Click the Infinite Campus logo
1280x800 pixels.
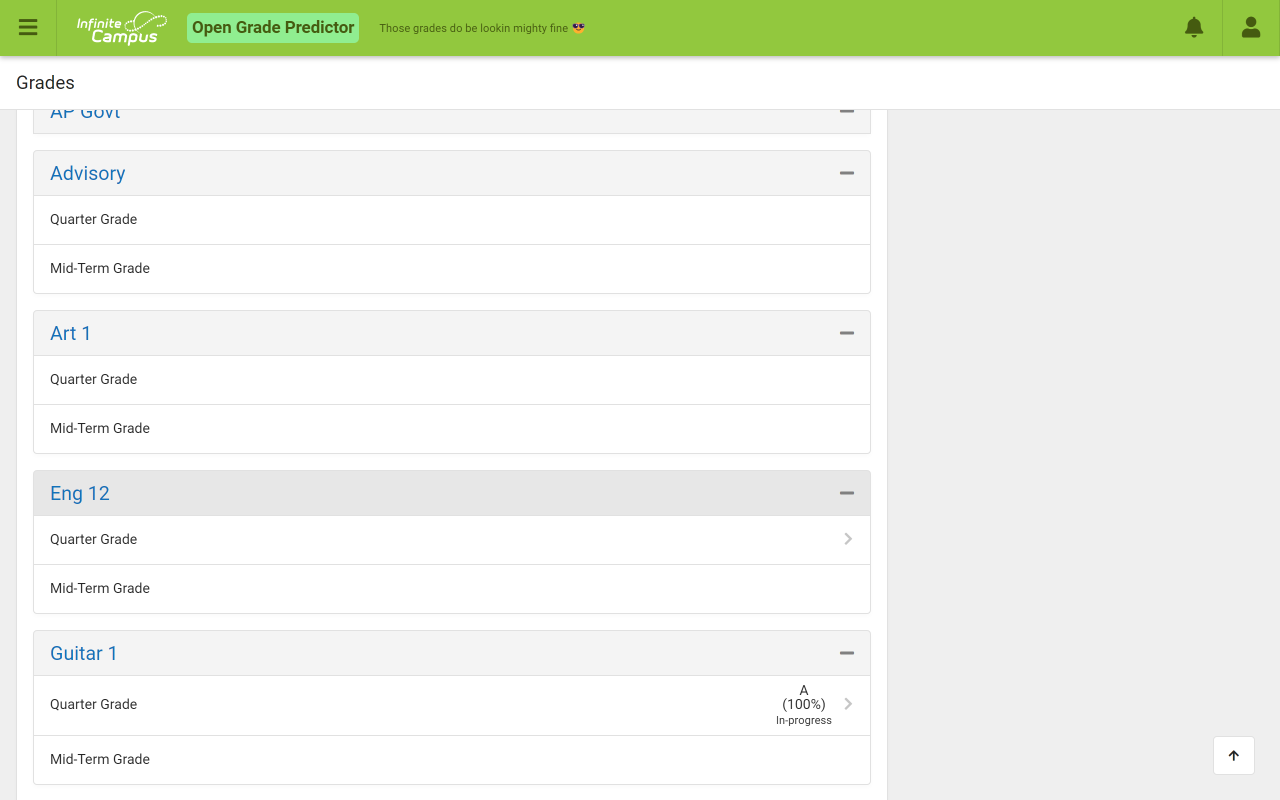[121, 28]
